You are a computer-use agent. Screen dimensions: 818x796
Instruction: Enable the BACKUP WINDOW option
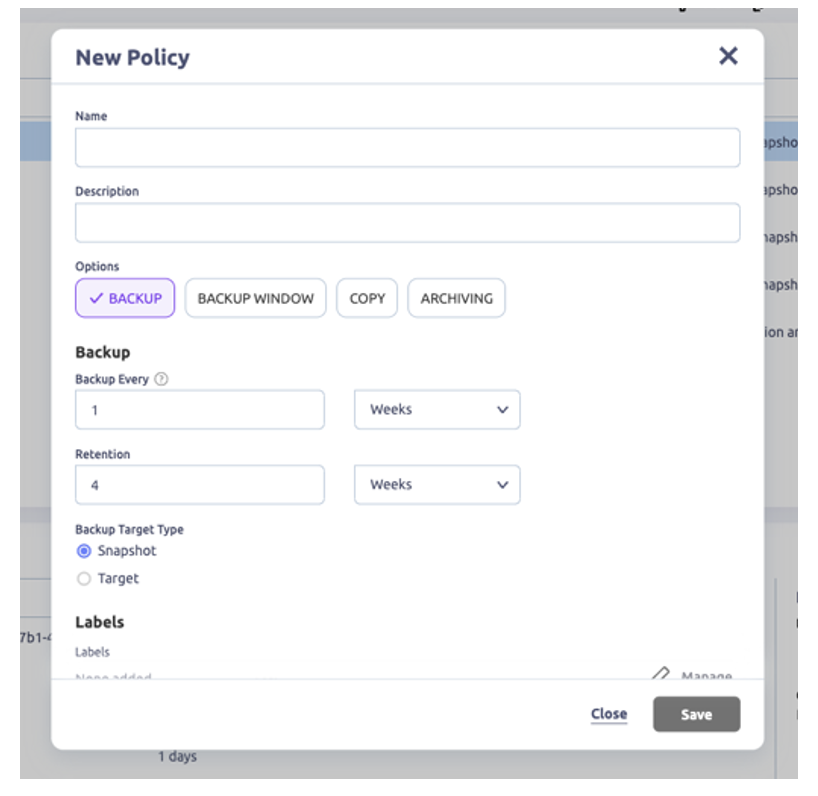pyautogui.click(x=255, y=298)
